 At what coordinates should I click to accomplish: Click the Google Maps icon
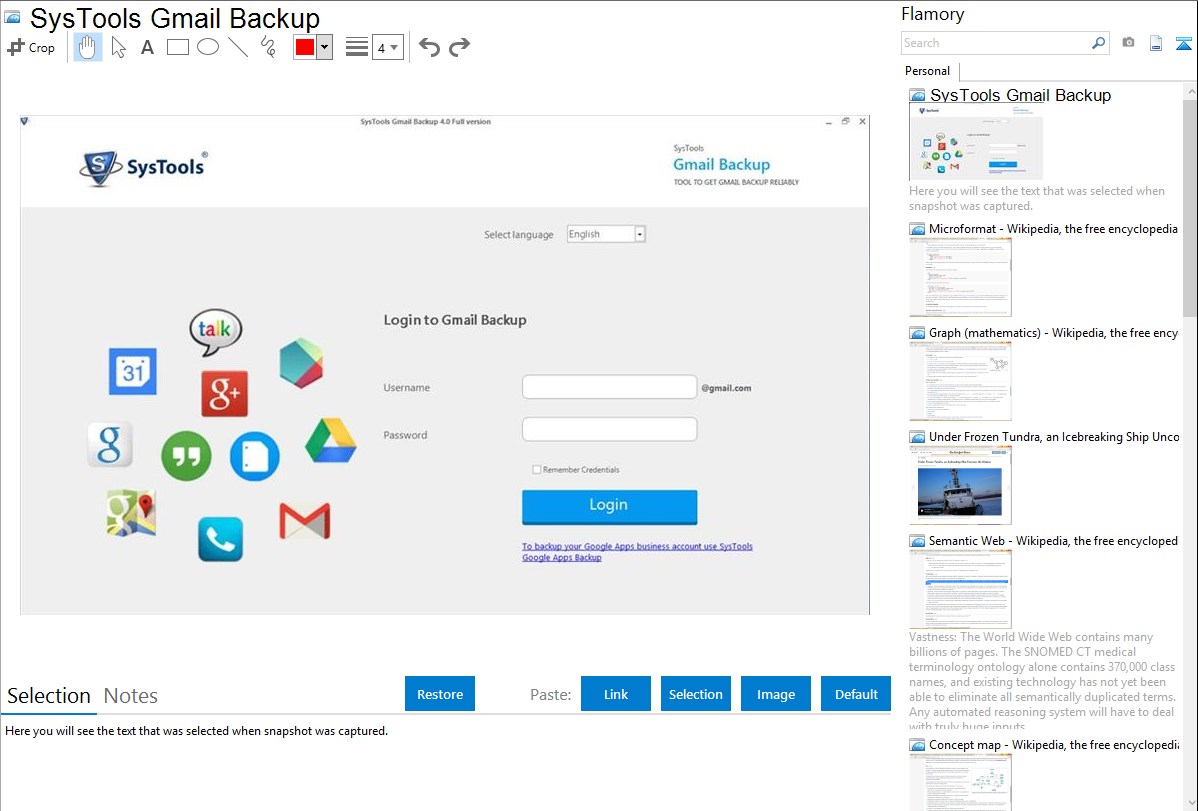[131, 512]
